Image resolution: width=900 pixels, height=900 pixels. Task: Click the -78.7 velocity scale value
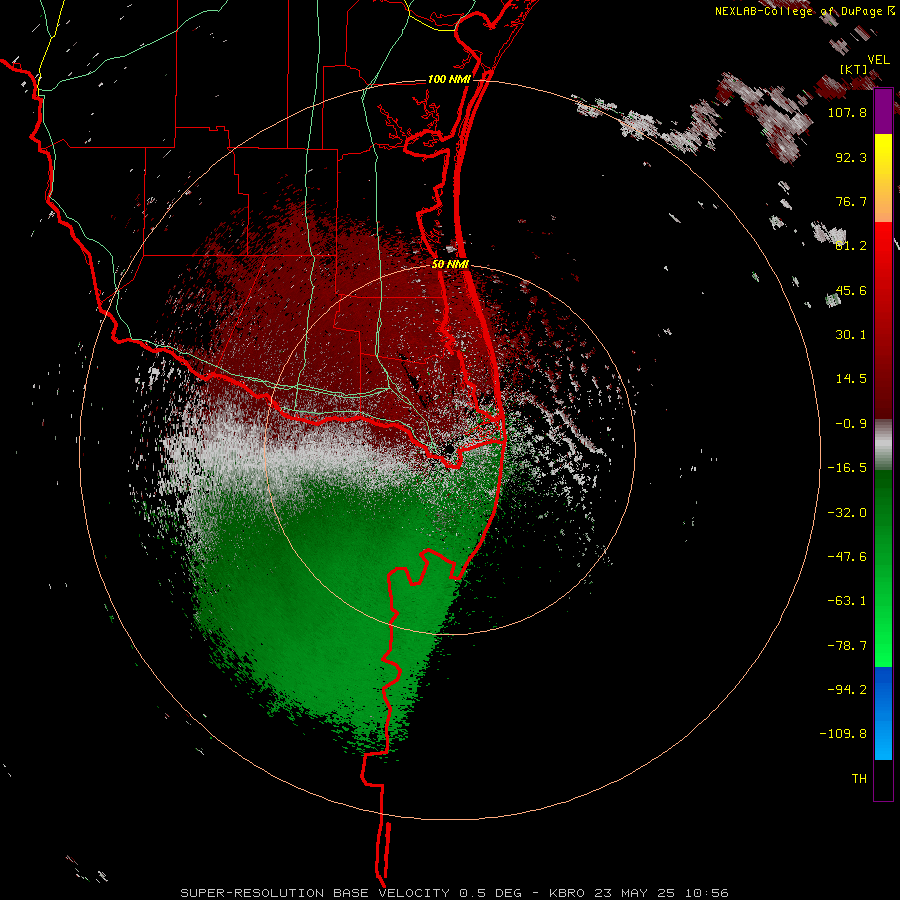(847, 646)
